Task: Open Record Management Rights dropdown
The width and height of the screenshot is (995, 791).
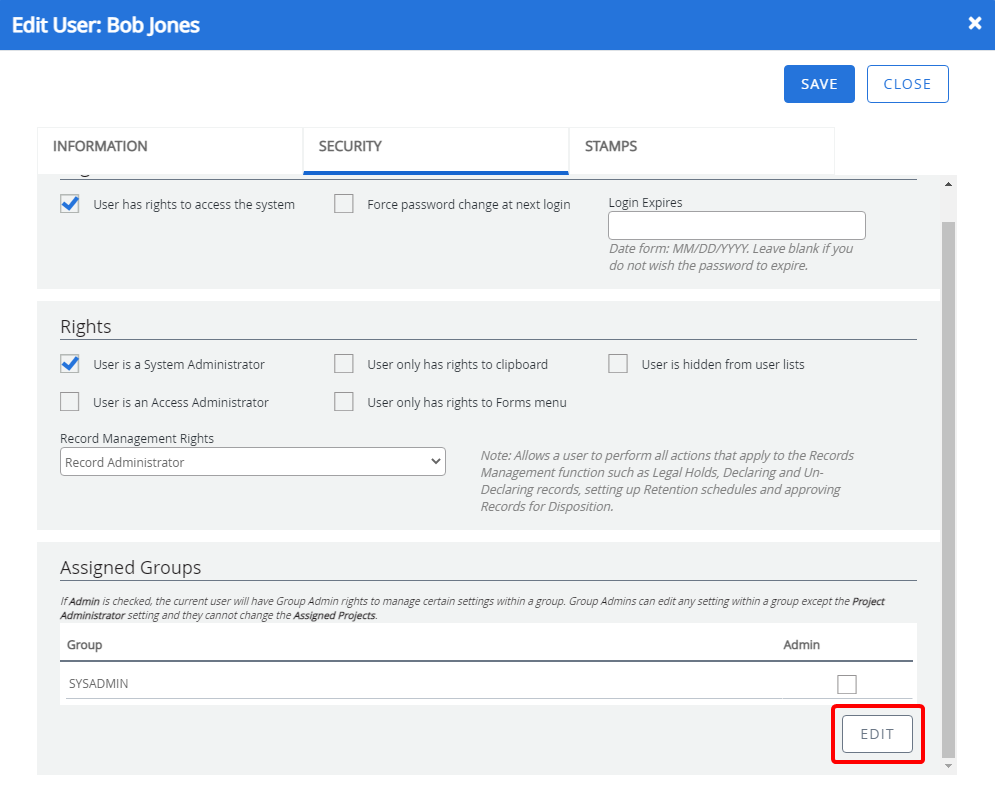Action: (x=252, y=462)
